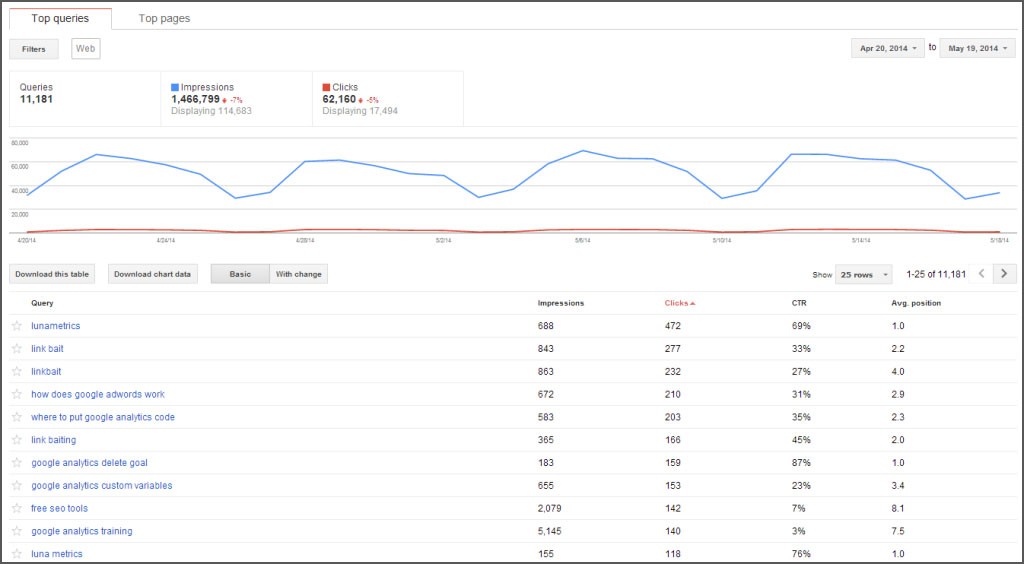Click the blue Impressions color swatch

(x=175, y=88)
